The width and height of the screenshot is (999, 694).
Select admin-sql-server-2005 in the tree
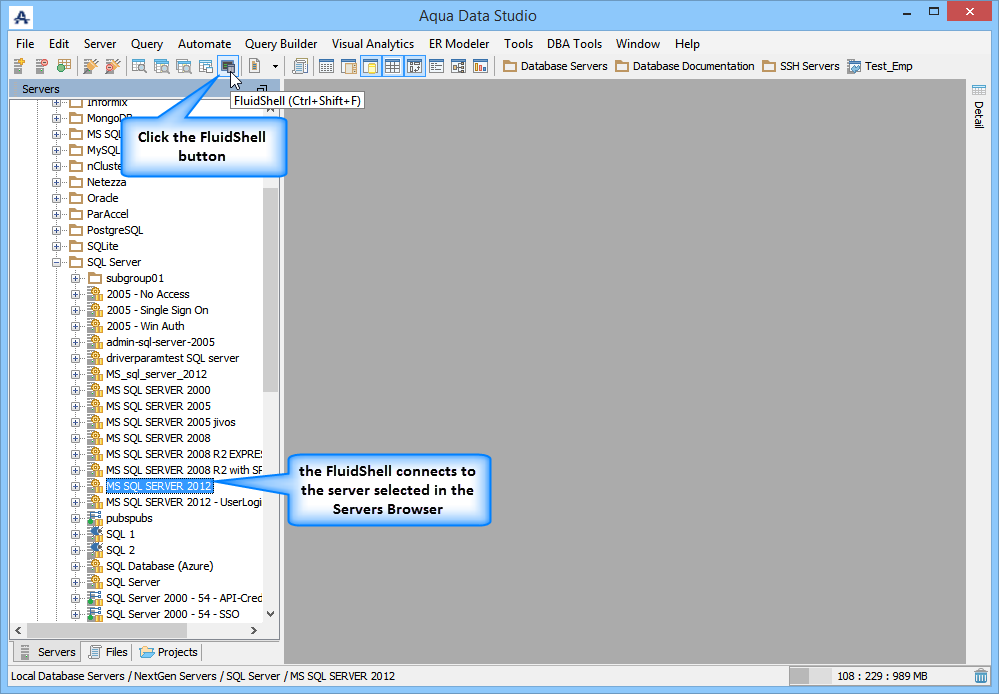161,342
